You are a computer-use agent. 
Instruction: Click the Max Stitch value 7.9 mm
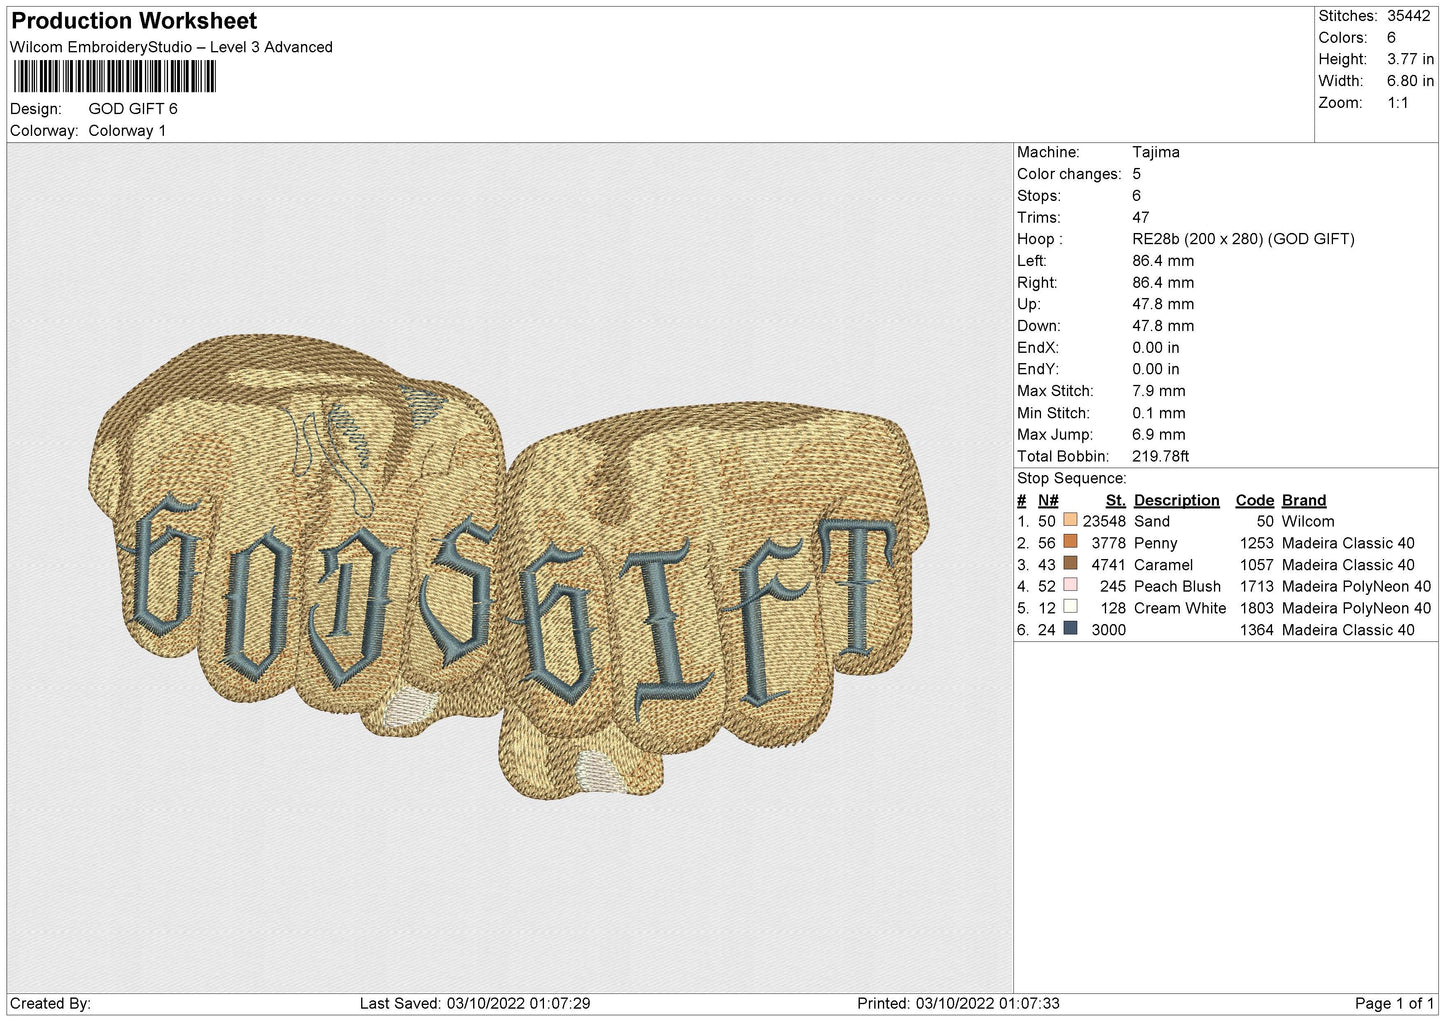coord(1159,391)
